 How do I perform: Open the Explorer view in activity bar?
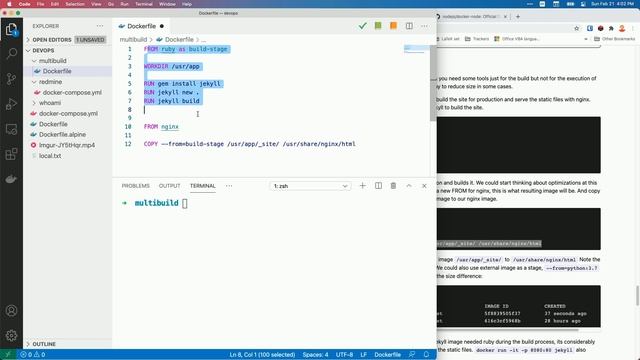[11, 30]
